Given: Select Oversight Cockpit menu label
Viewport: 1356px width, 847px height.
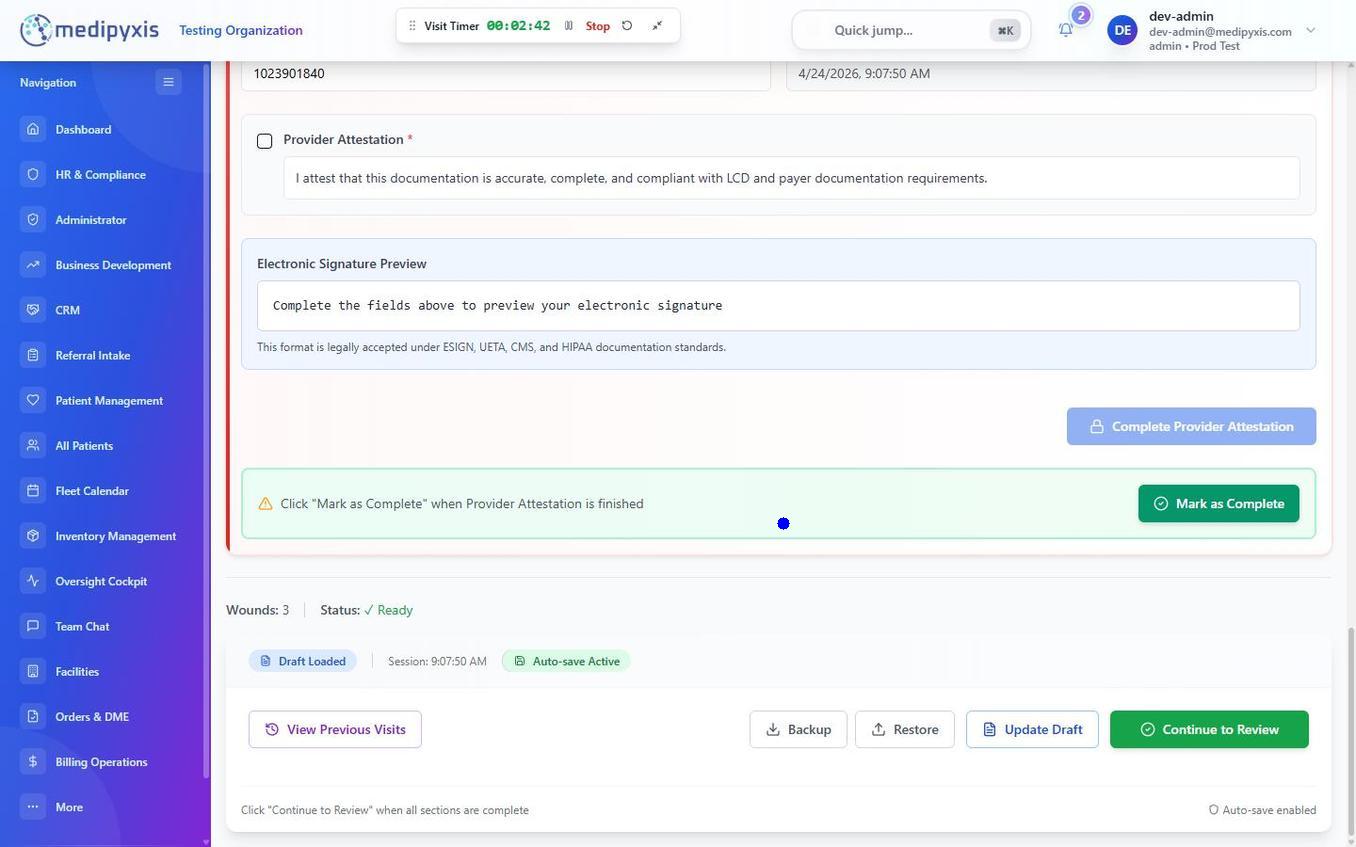Looking at the screenshot, I should coord(101,581).
